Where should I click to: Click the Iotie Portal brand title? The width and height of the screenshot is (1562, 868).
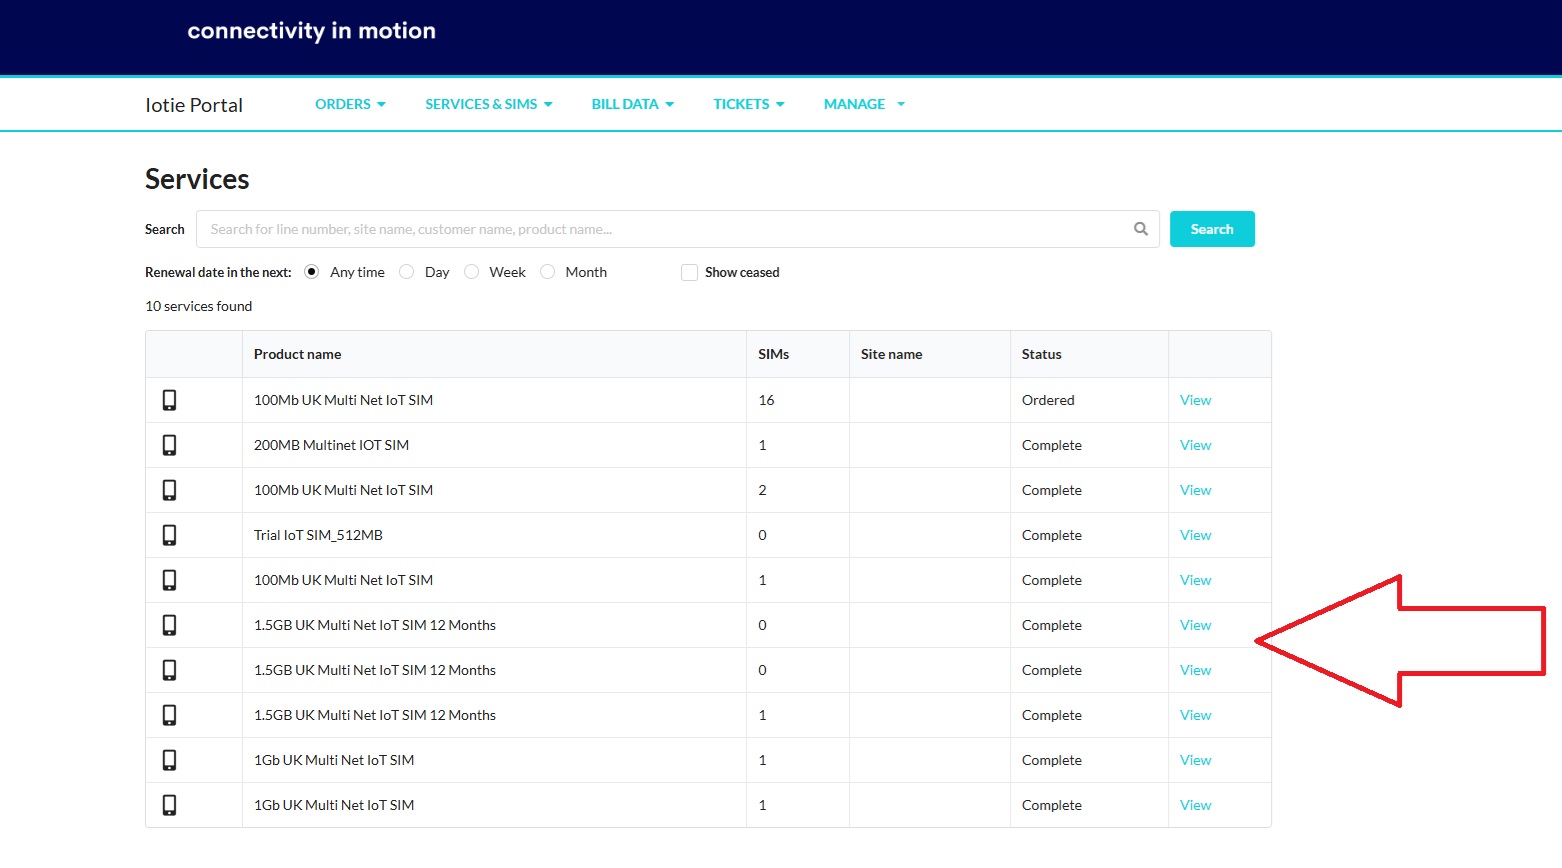[x=194, y=105]
